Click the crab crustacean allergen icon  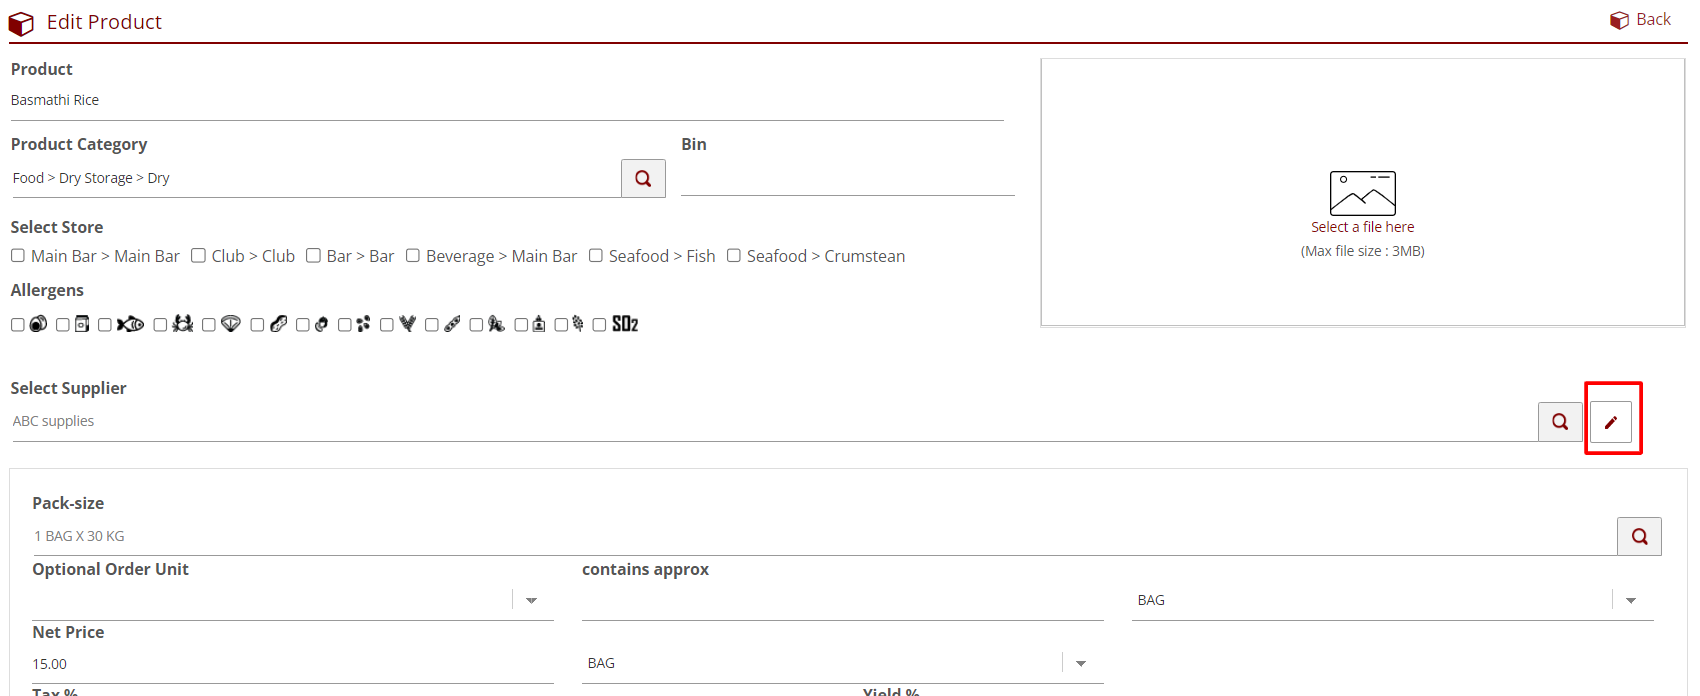point(183,324)
